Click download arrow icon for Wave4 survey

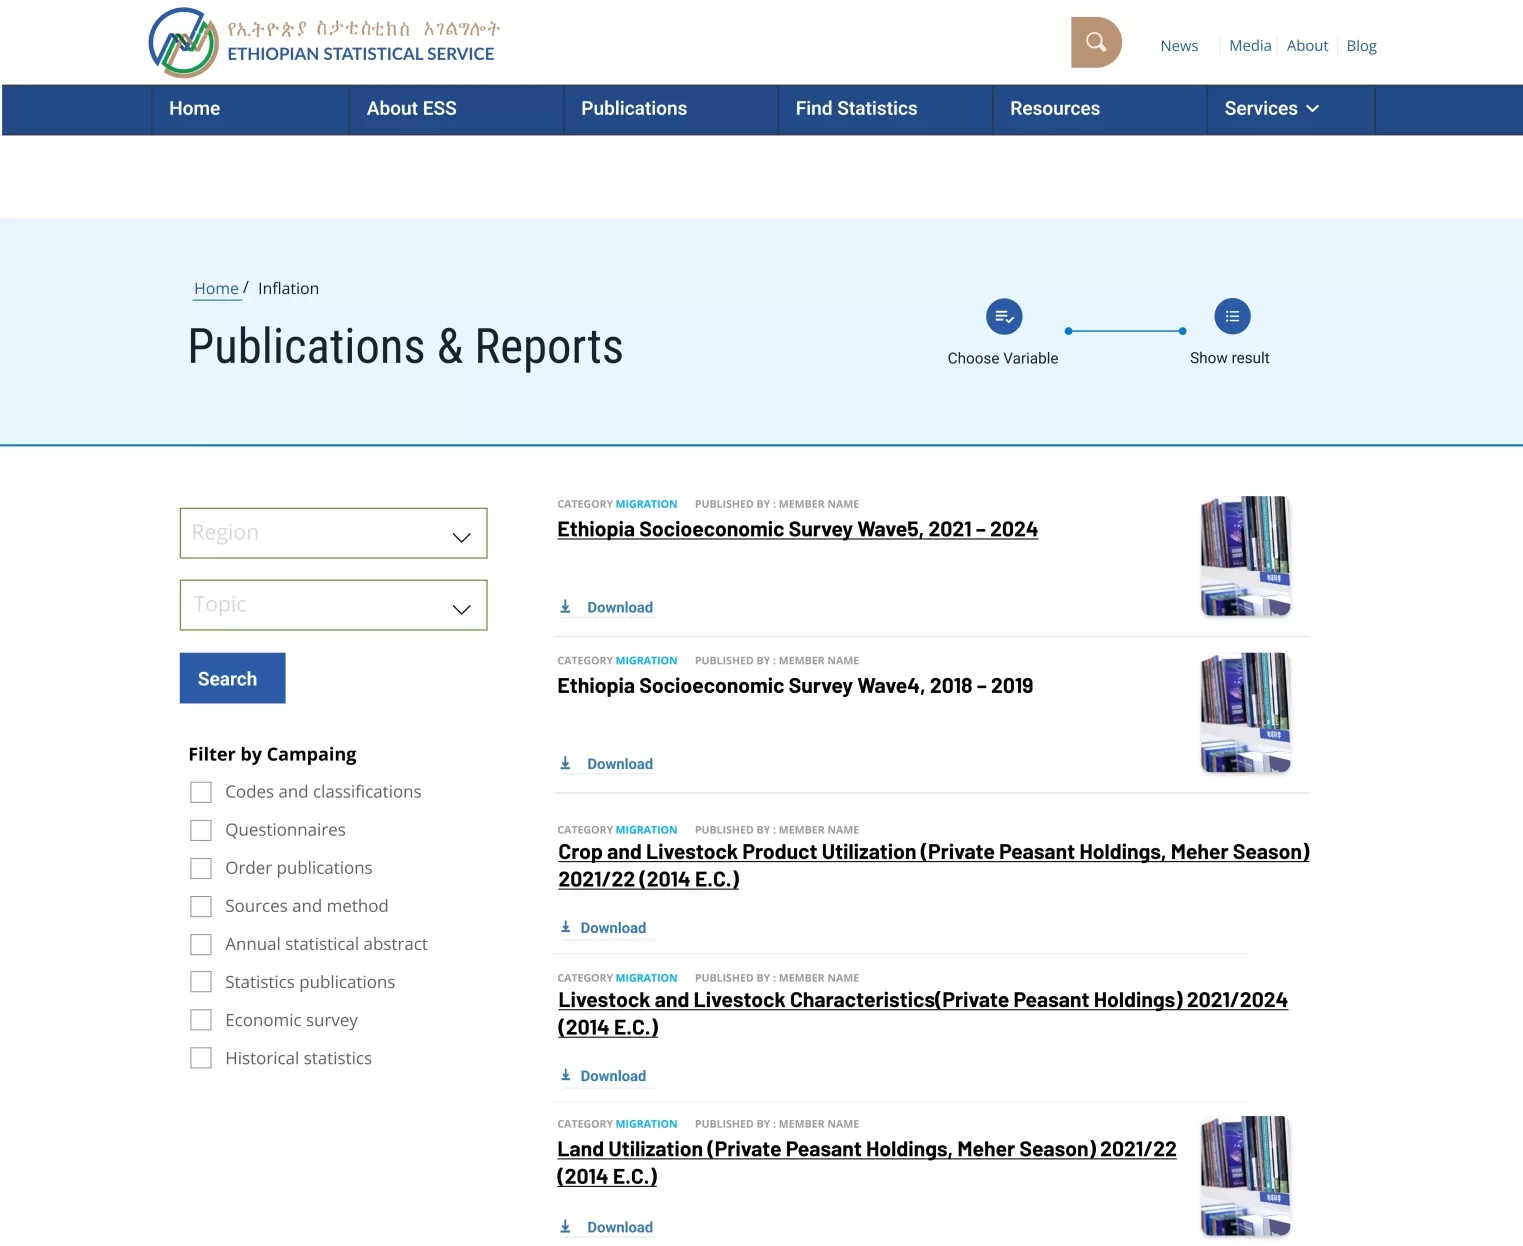click(x=566, y=764)
